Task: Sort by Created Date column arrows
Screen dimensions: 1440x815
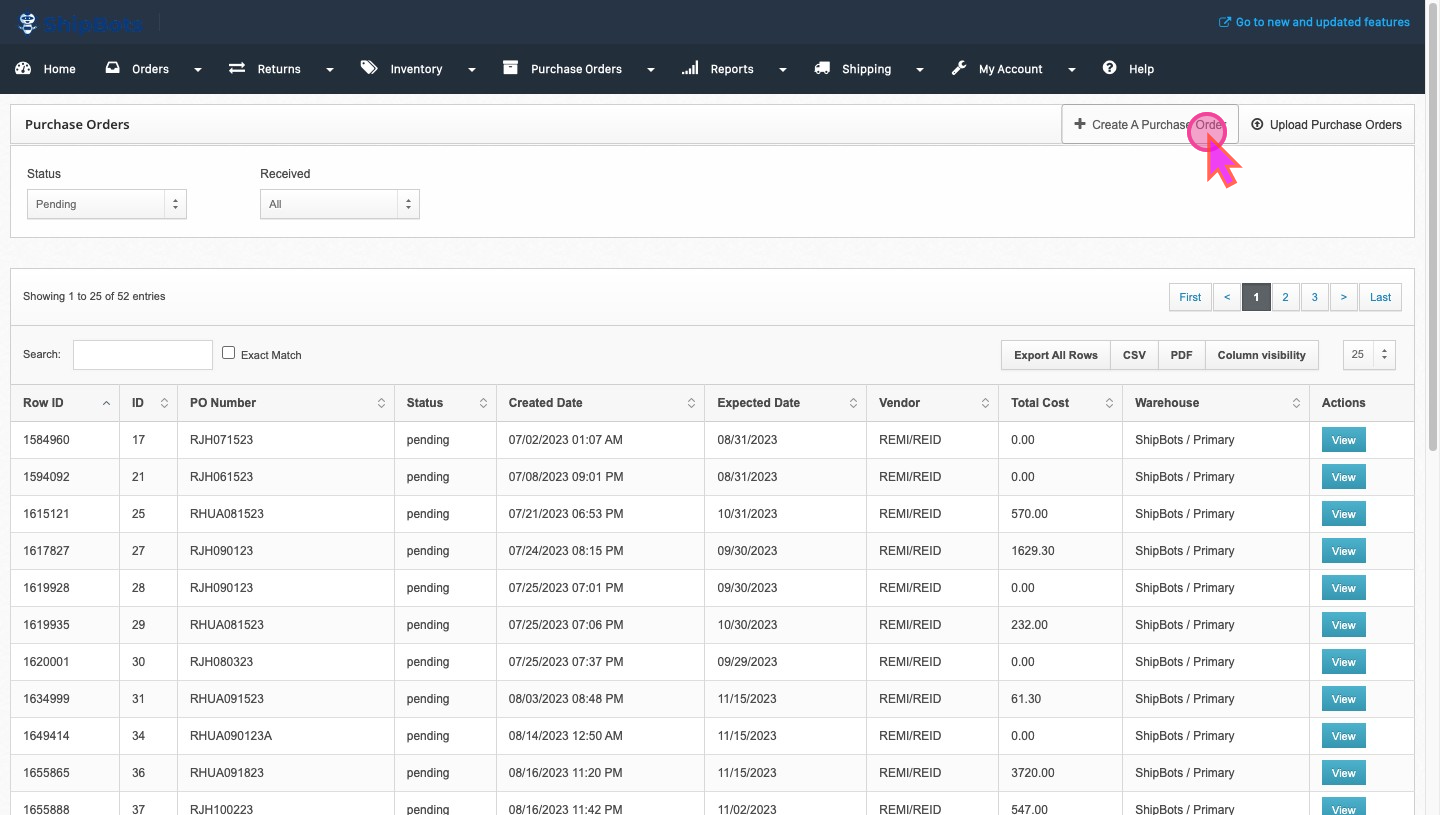Action: click(x=691, y=403)
